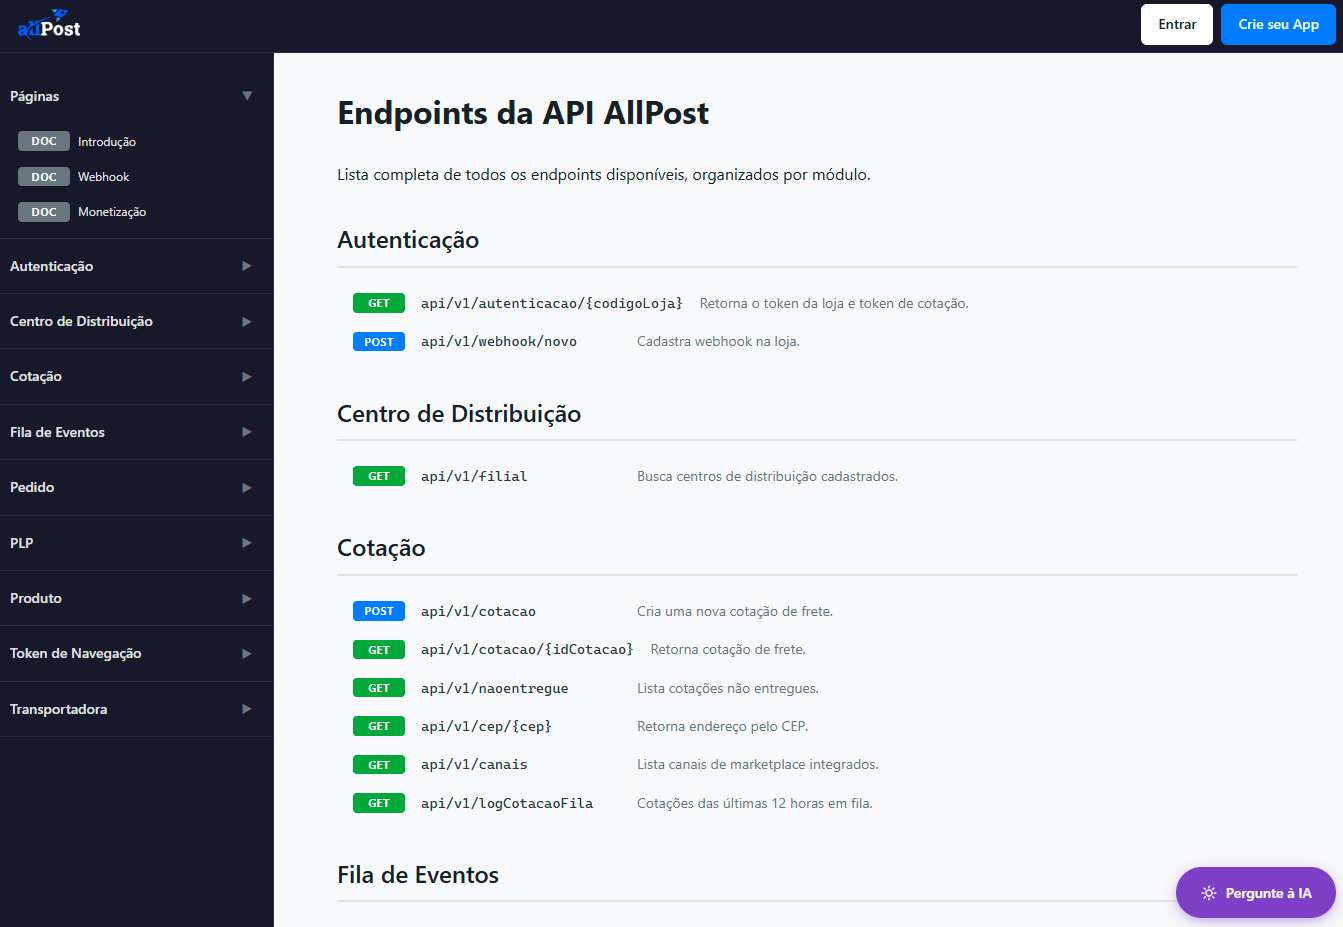Click 'Retorna endereço pelo CEP.' description

tap(722, 726)
